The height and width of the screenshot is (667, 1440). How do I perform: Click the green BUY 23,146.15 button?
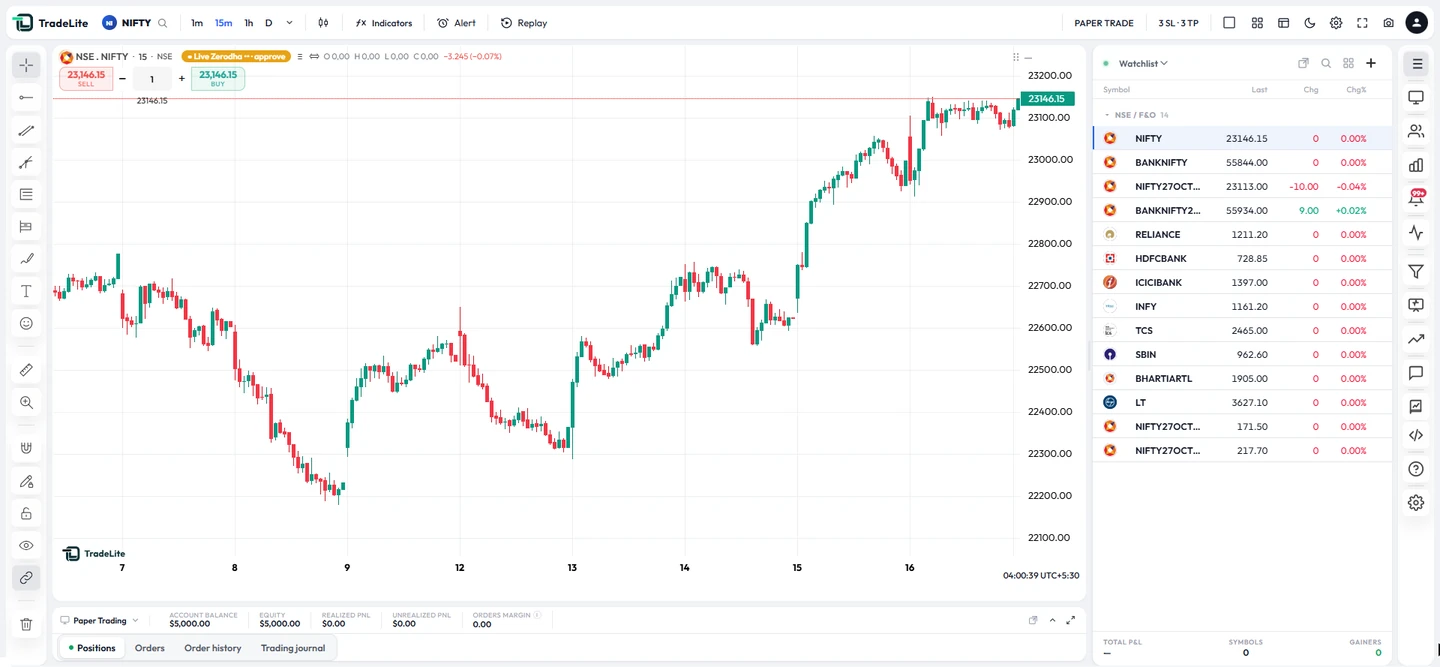click(x=218, y=78)
